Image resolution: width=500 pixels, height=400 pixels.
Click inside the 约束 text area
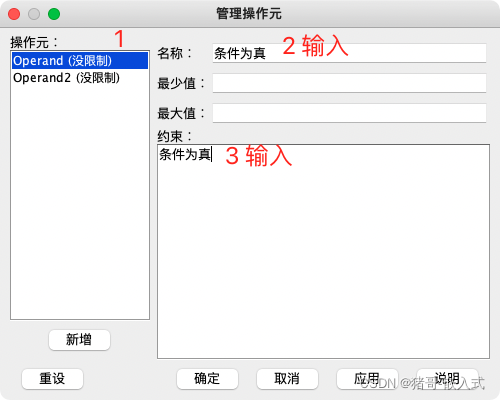point(323,252)
